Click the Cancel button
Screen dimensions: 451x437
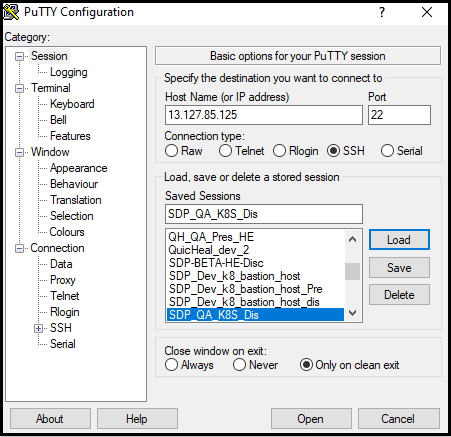point(398,419)
